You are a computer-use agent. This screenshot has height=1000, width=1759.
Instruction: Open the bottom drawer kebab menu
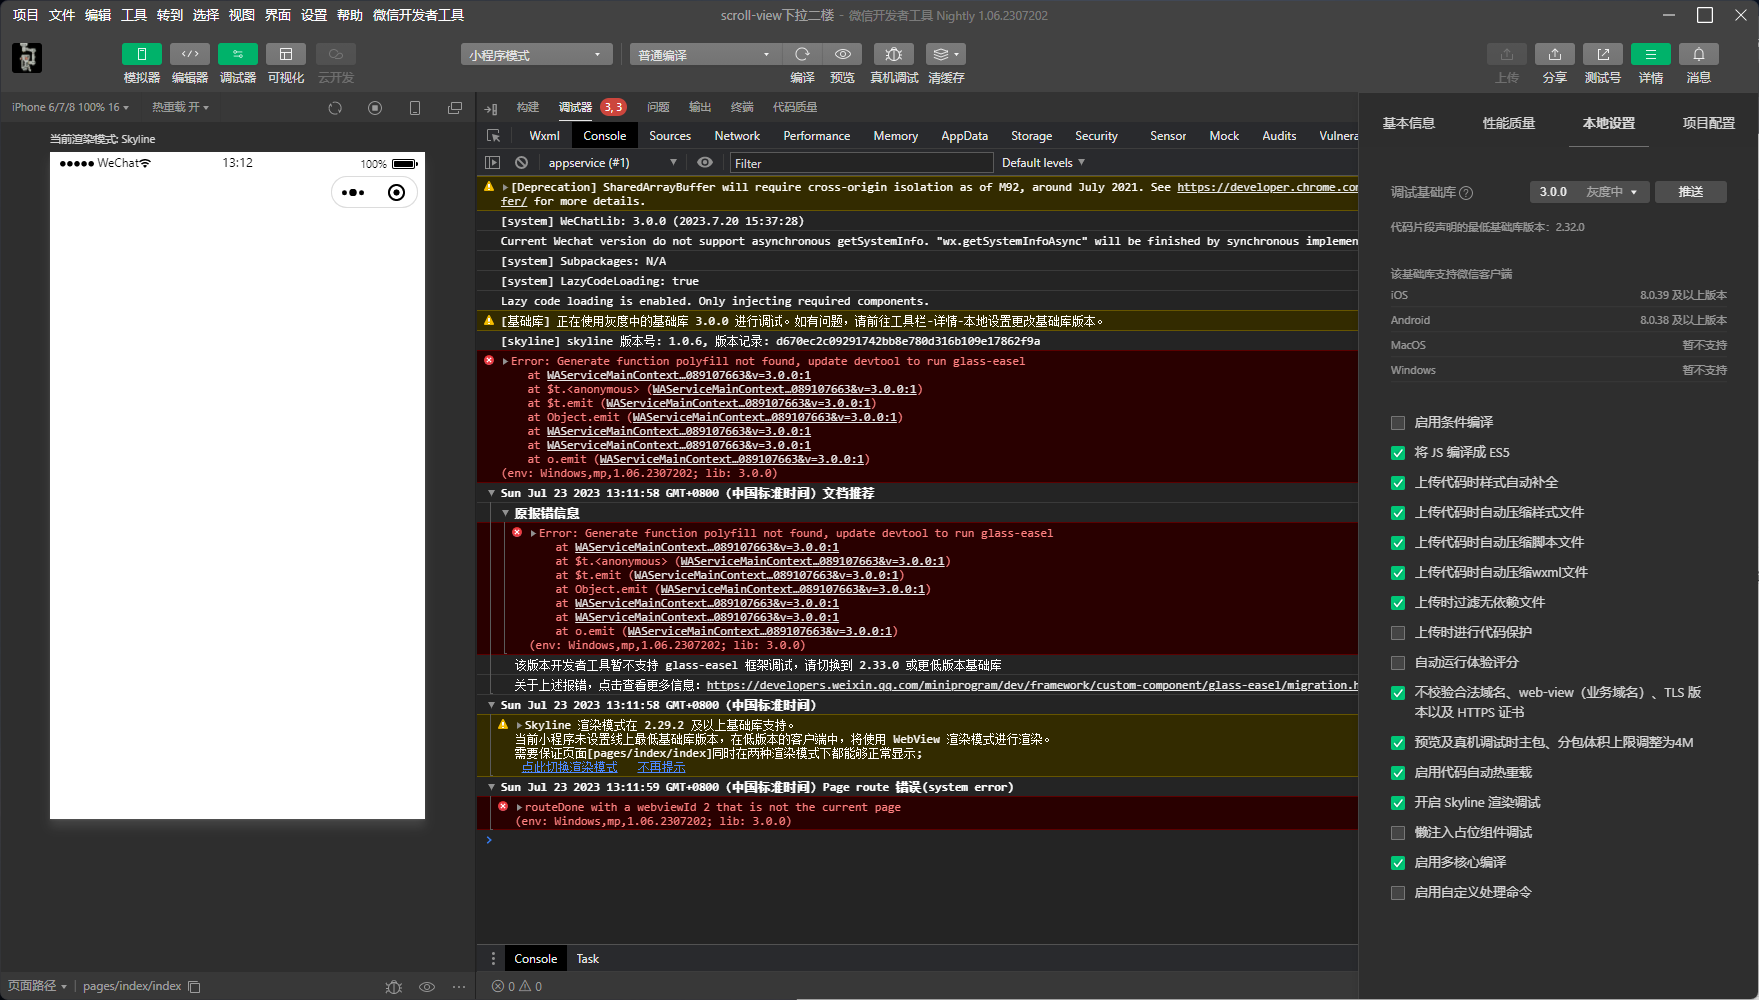click(493, 958)
